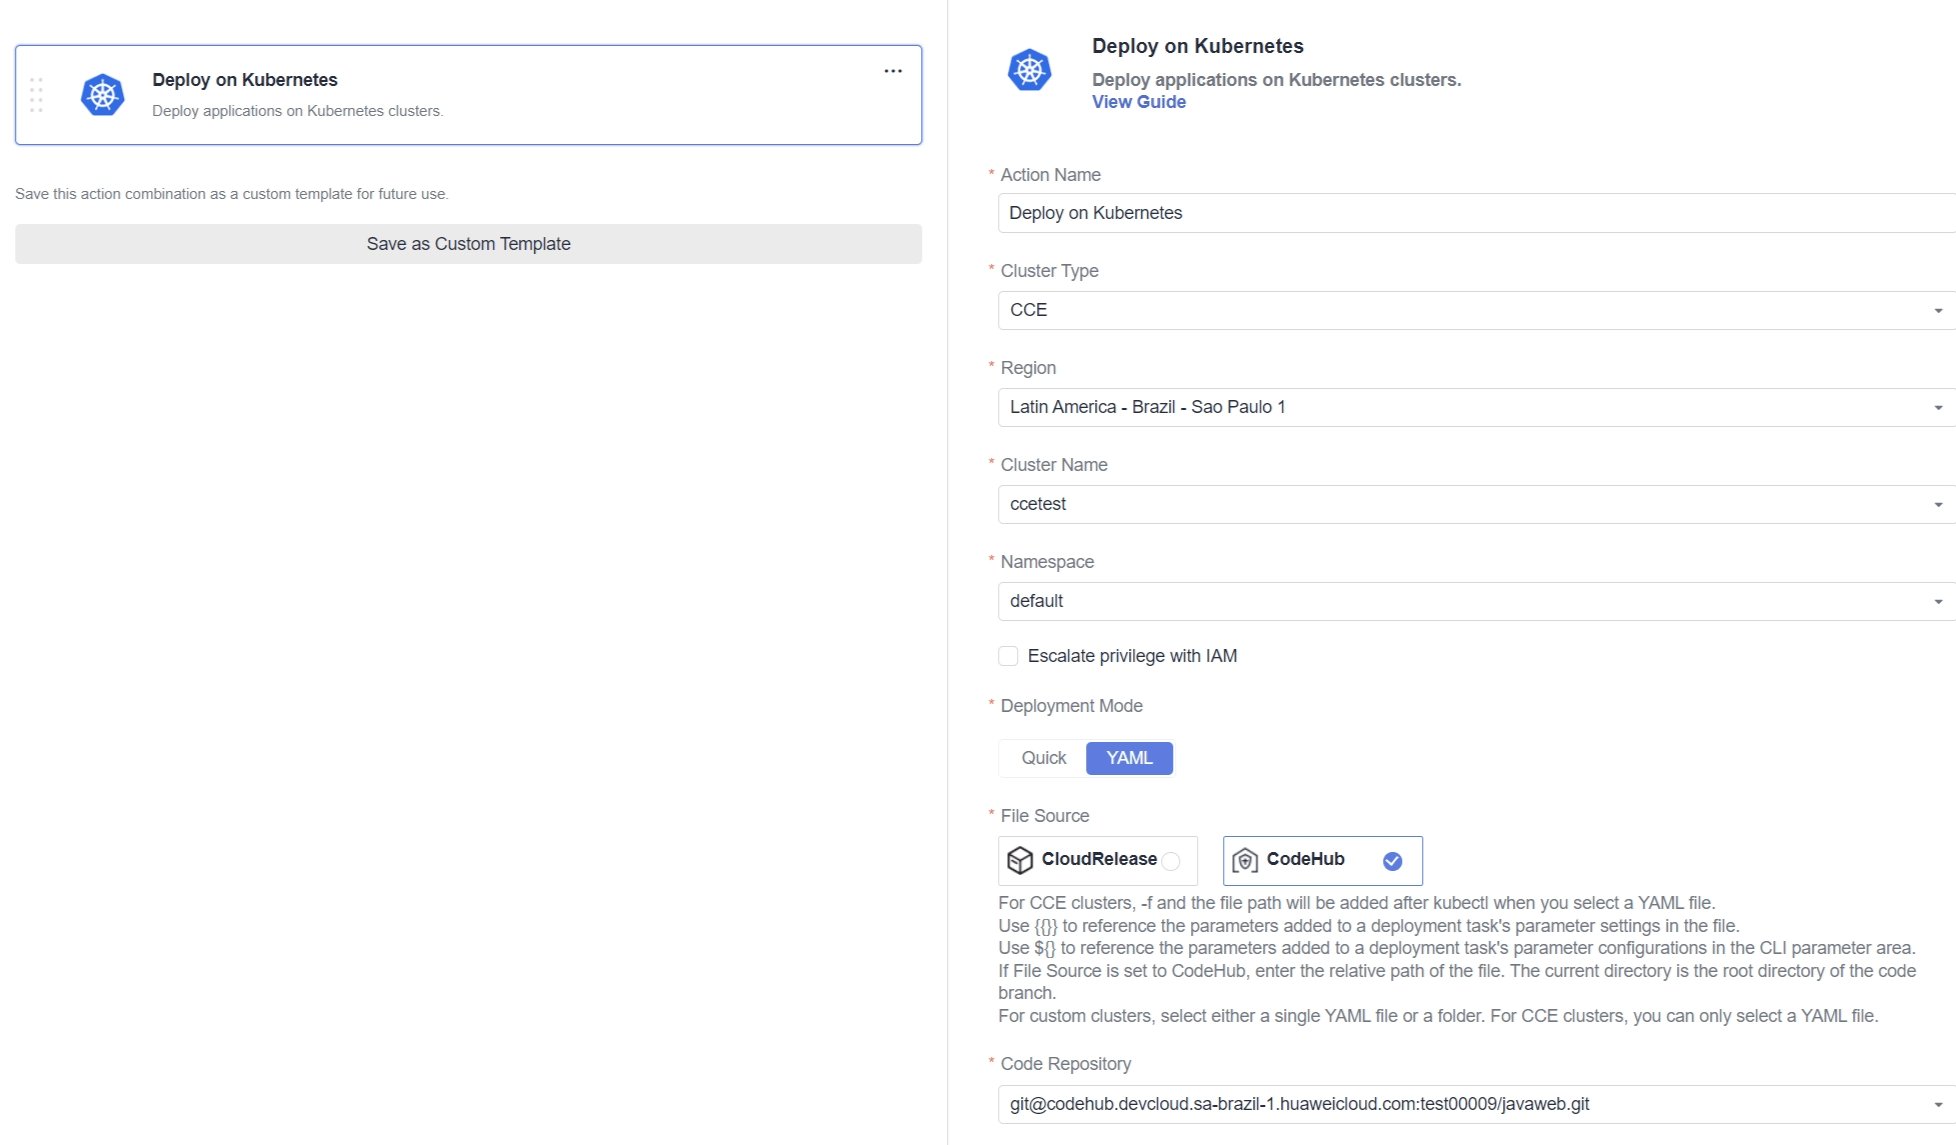Open the three-dot menu on action card

tap(893, 71)
